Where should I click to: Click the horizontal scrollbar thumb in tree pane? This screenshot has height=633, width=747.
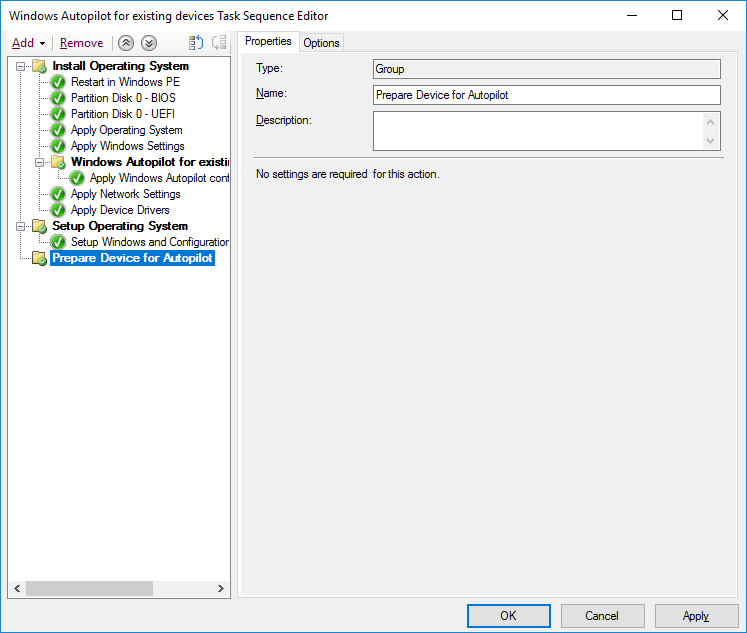[x=90, y=589]
